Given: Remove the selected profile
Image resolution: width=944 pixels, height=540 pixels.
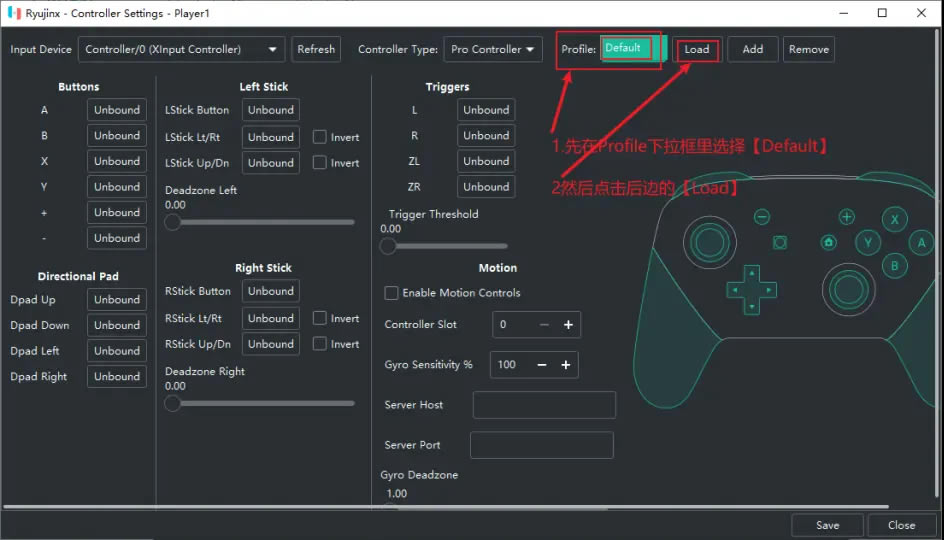Looking at the screenshot, I should pyautogui.click(x=809, y=49).
